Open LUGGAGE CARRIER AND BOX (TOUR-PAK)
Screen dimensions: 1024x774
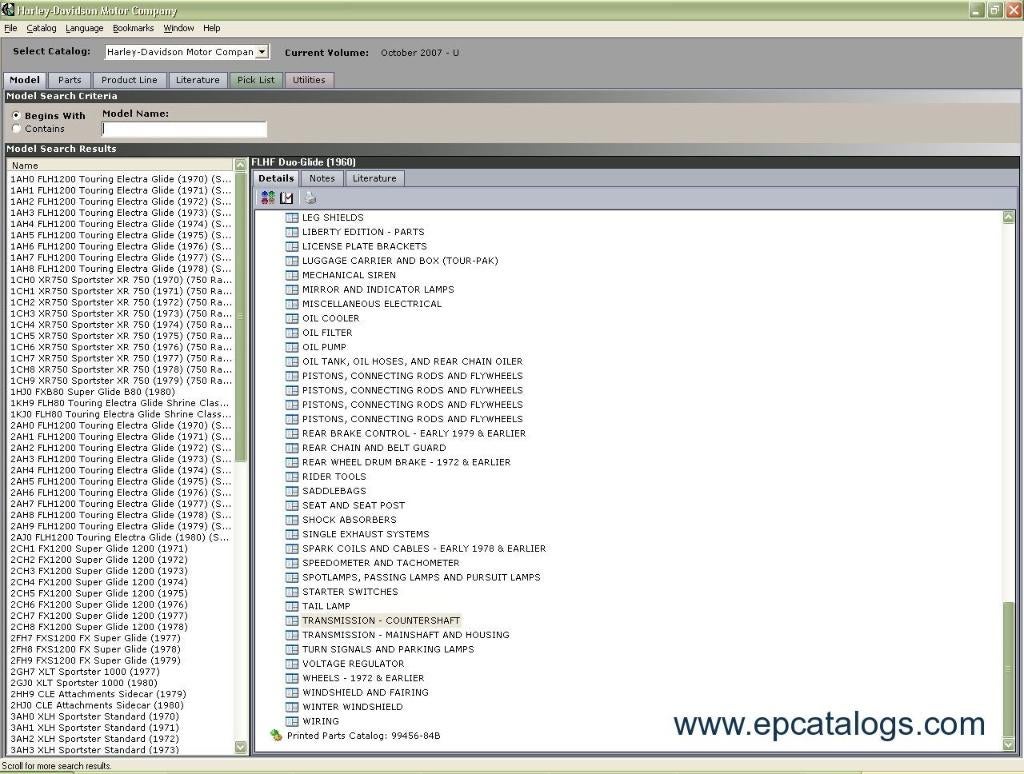(400, 261)
